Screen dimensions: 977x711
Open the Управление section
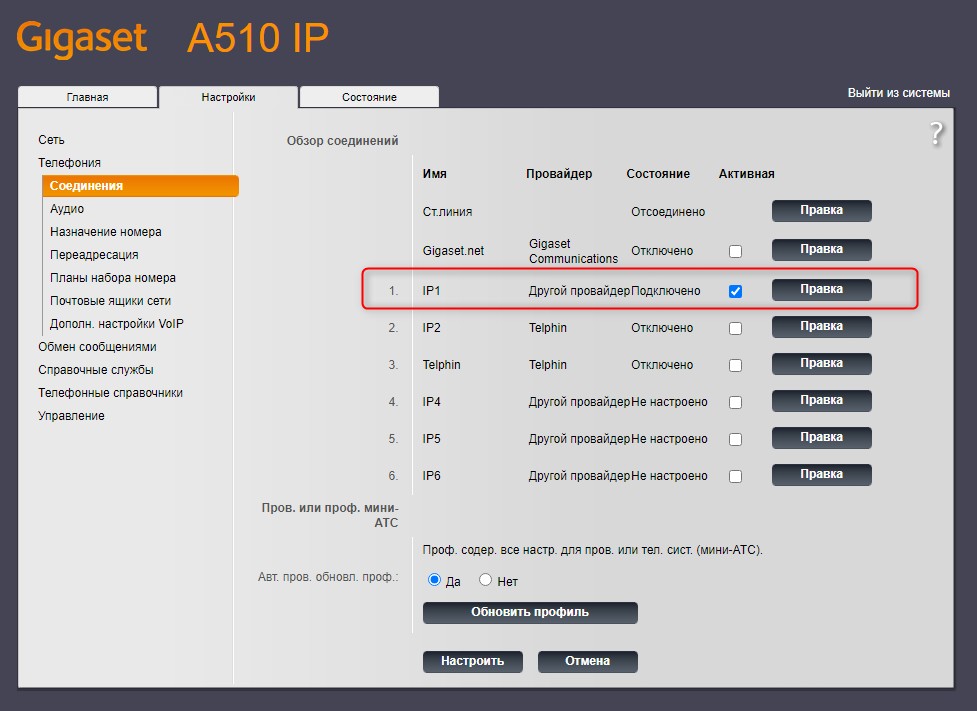(71, 416)
